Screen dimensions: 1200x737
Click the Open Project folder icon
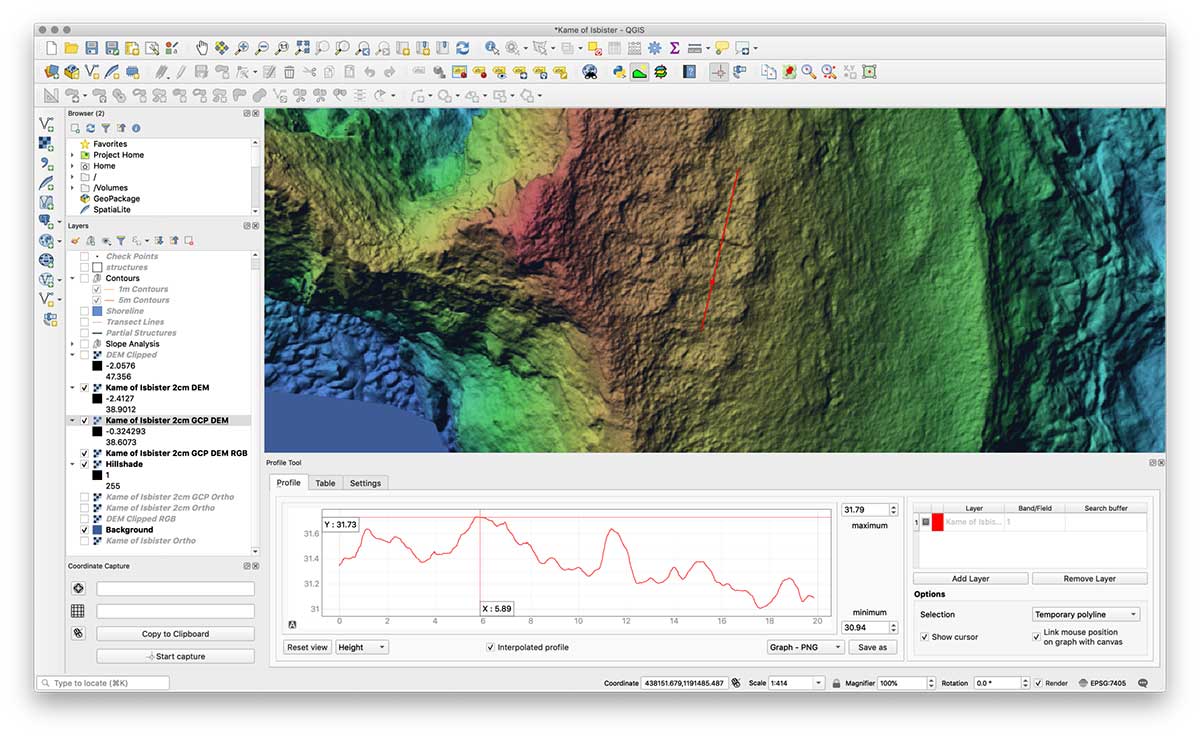(72, 48)
